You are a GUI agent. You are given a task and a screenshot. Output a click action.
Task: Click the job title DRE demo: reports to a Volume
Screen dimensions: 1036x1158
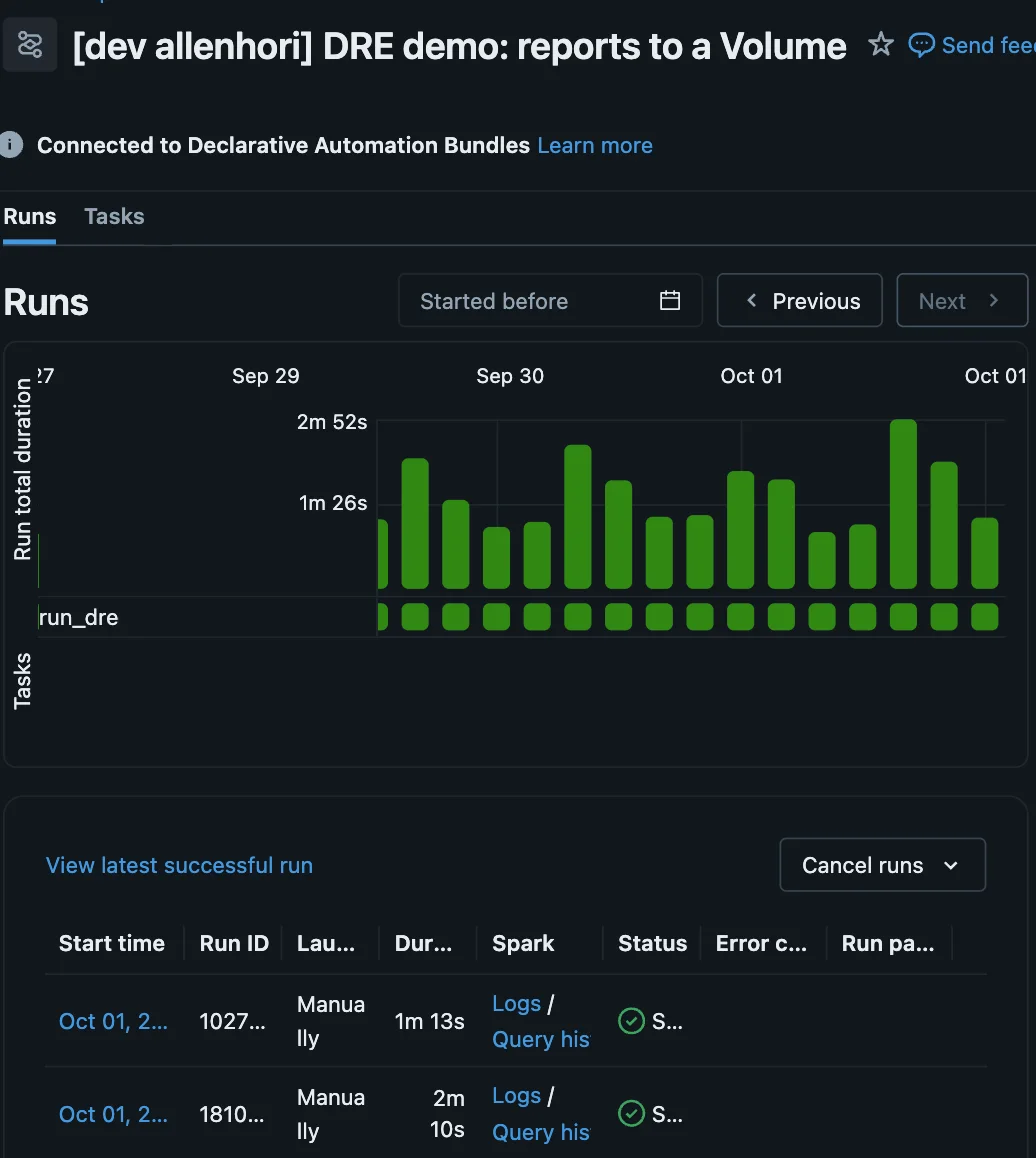pyautogui.click(x=459, y=46)
